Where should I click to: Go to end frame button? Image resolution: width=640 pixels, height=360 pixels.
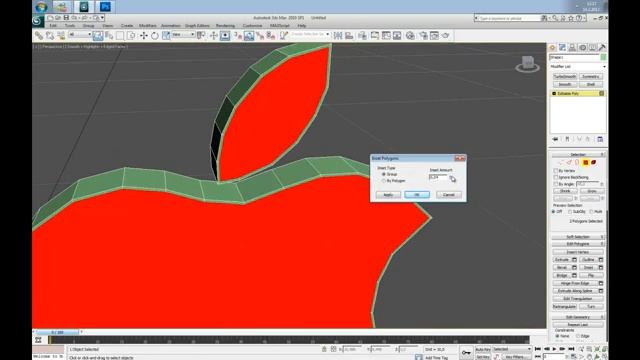pyautogui.click(x=571, y=349)
